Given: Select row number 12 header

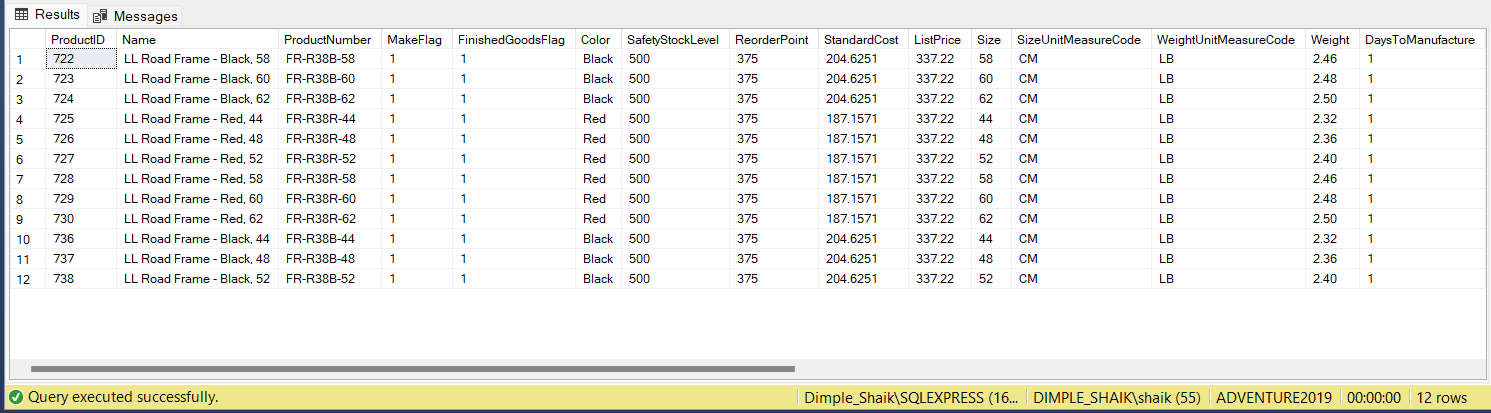Looking at the screenshot, I should 22,279.
